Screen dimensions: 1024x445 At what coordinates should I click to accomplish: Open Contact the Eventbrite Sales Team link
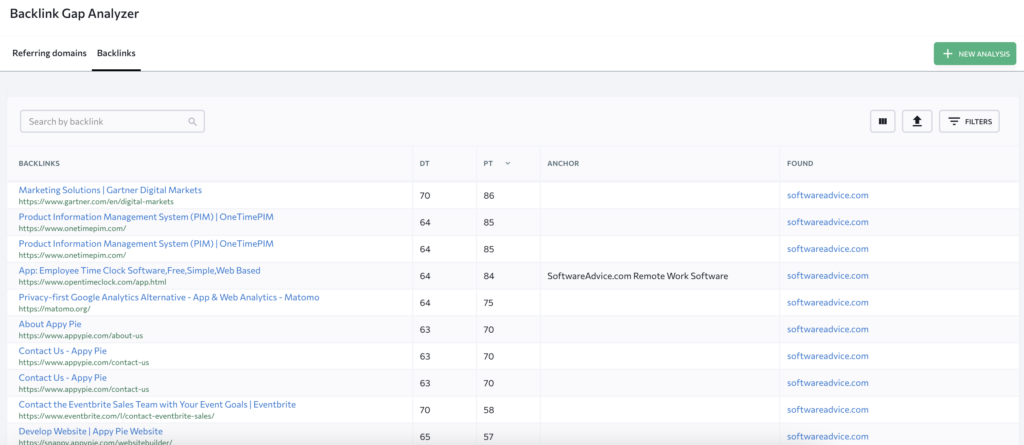click(157, 404)
